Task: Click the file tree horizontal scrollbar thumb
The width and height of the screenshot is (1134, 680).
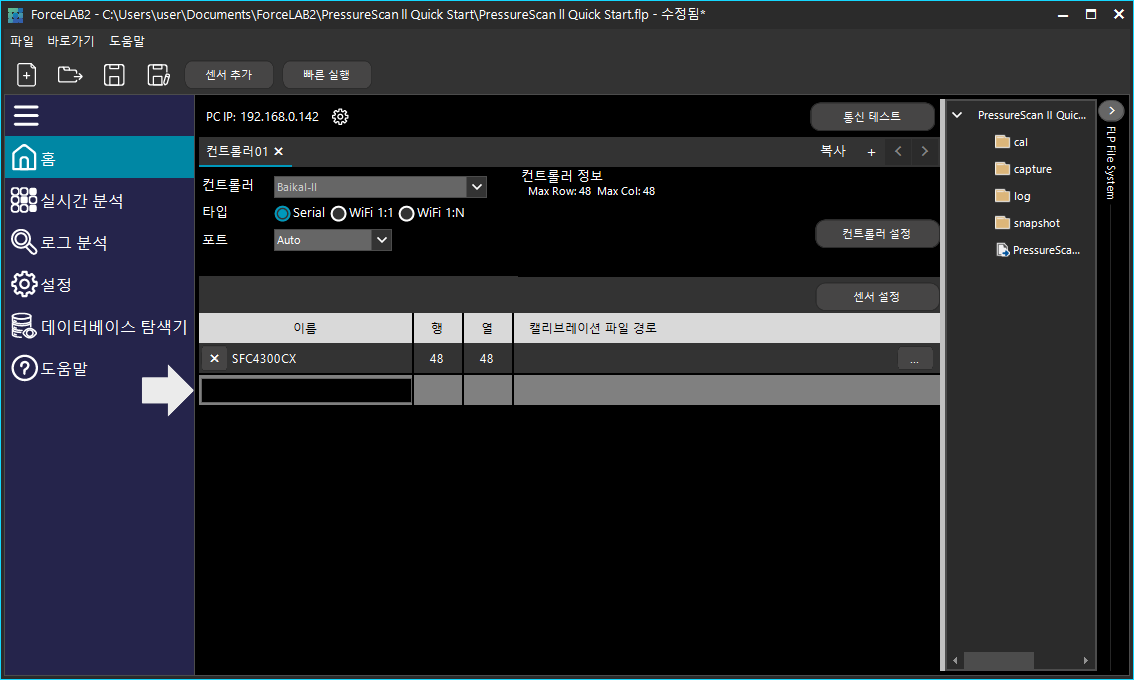Action: coord(999,660)
